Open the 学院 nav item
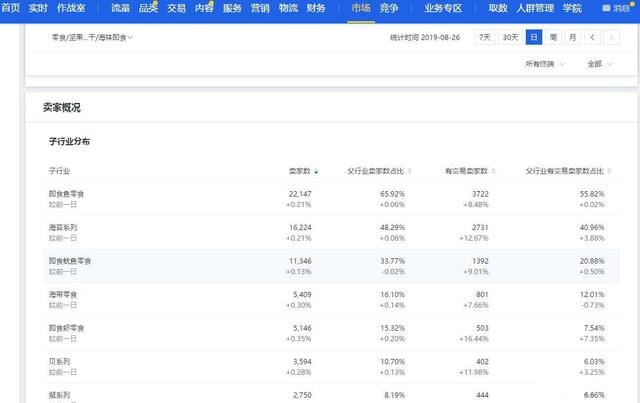The width and height of the screenshot is (640, 403). [572, 8]
